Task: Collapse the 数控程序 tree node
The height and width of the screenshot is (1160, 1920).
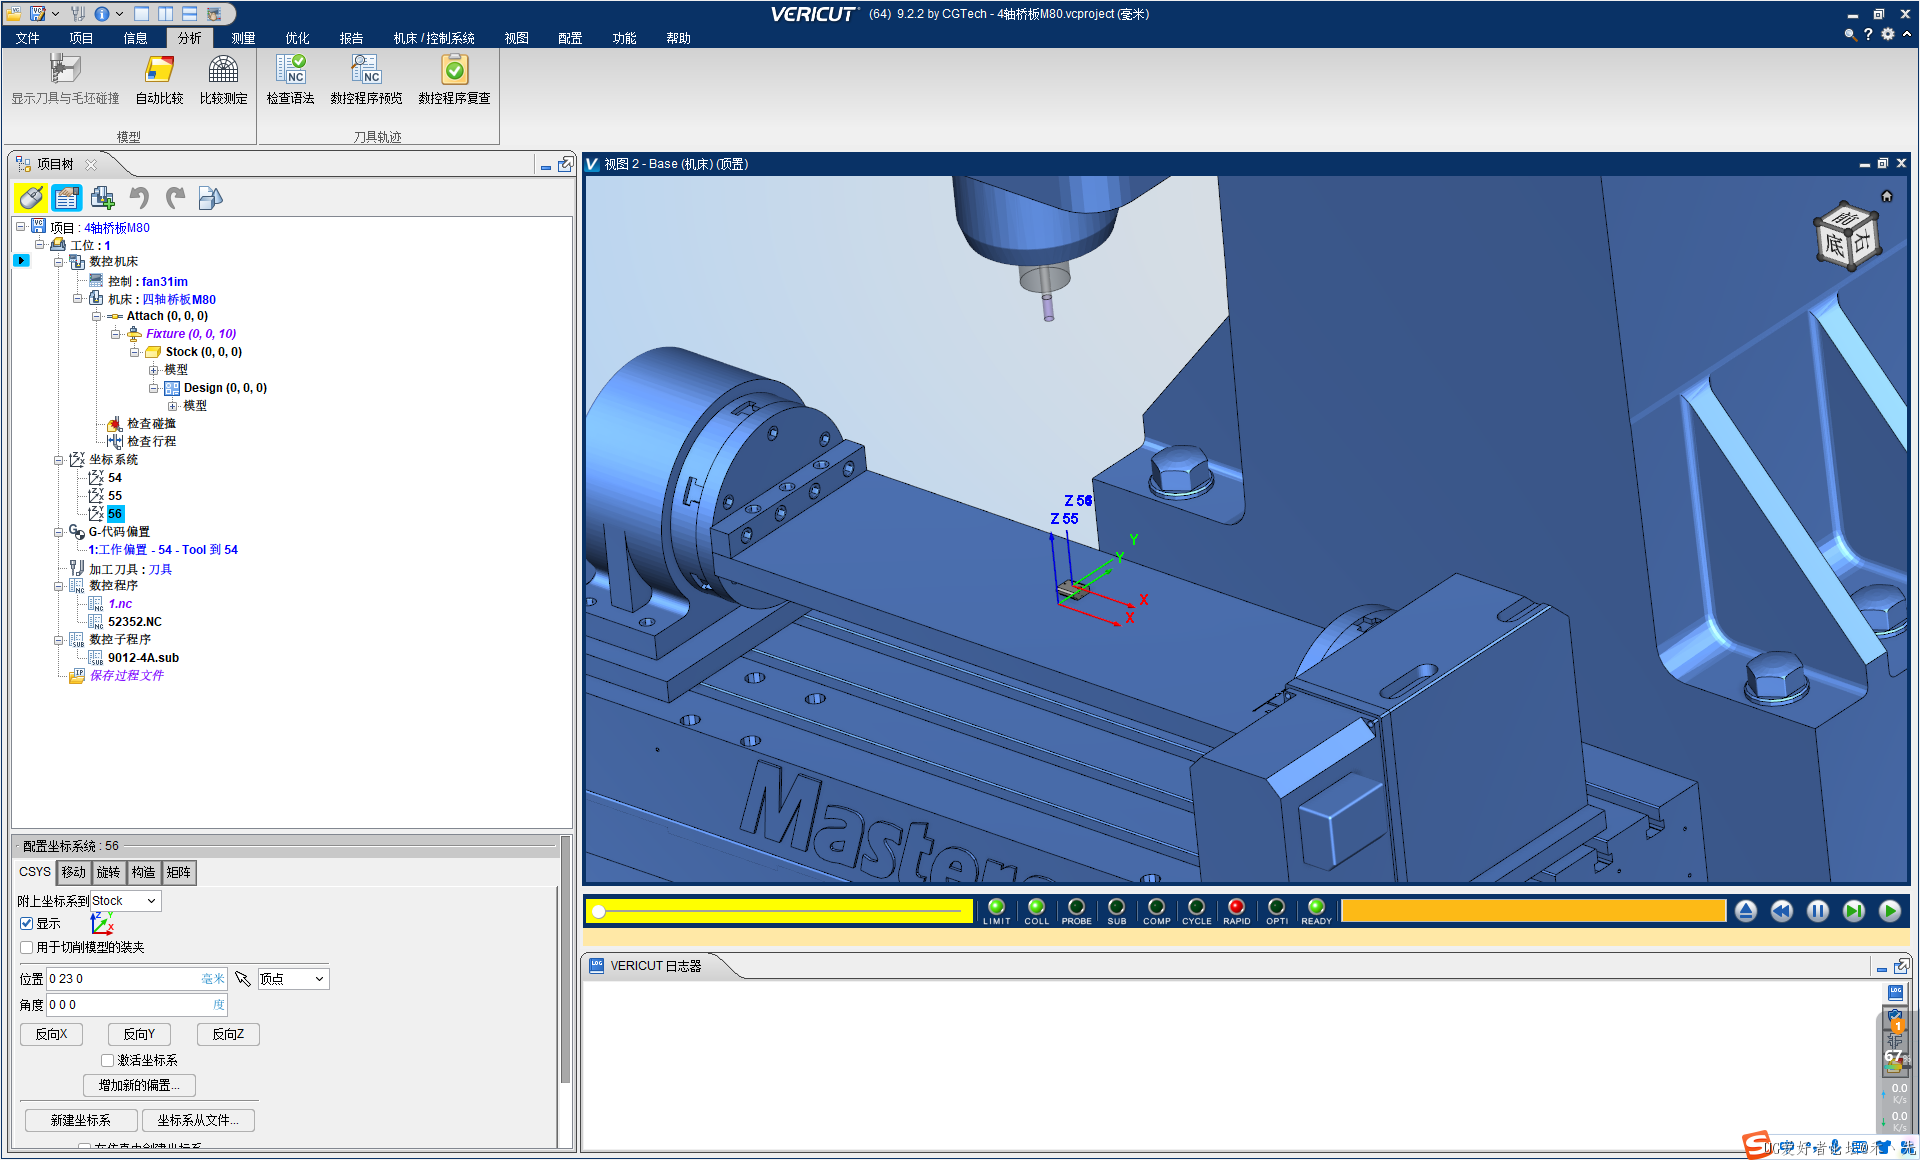Action: tap(58, 586)
